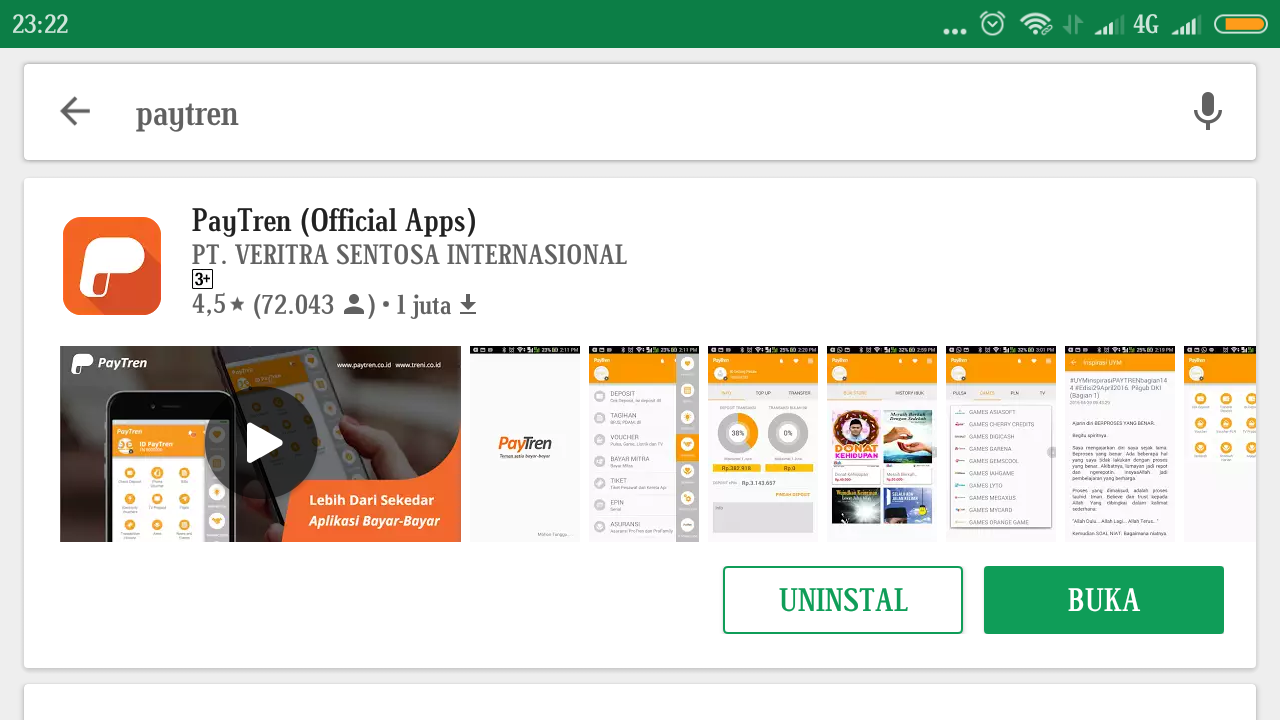Tap the 23:22 clock in status bar
Viewport: 1280px width, 720px height.
coord(40,24)
